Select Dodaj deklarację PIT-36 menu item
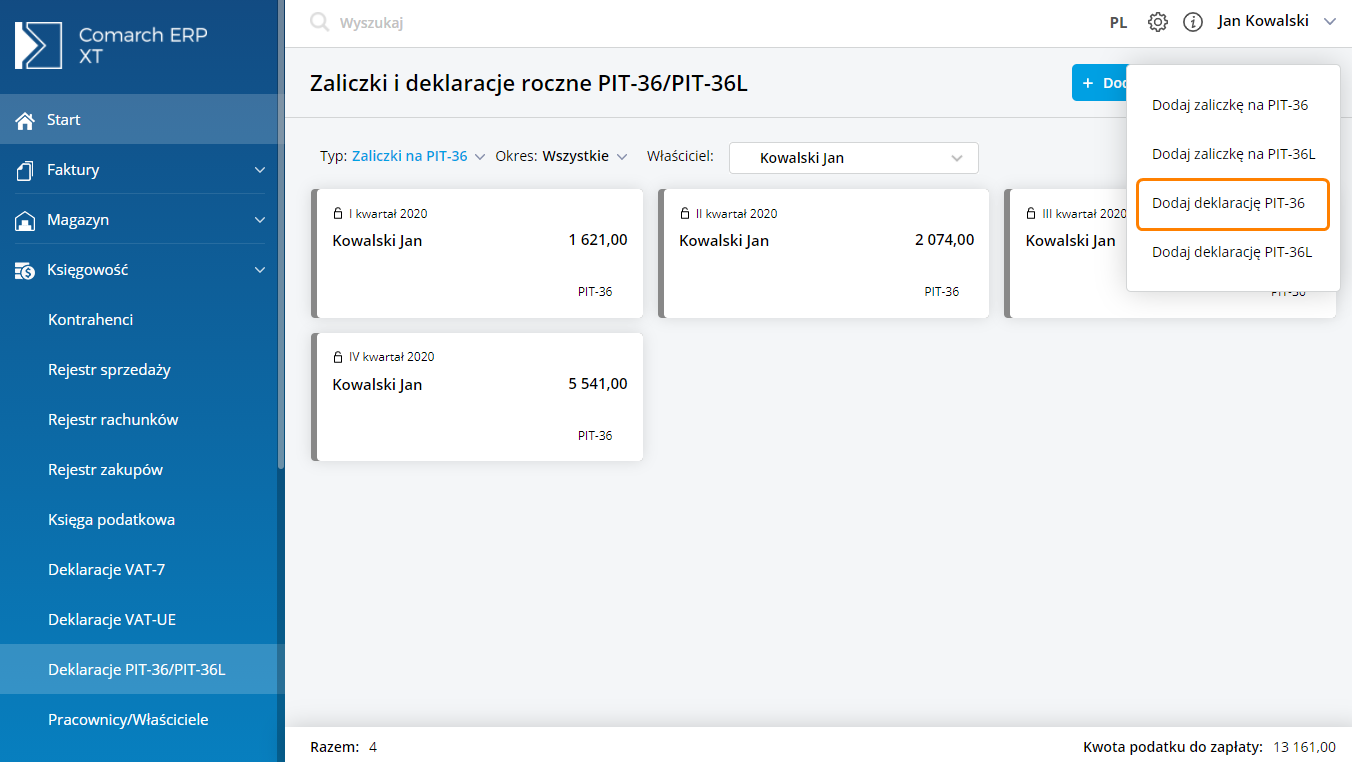 click(1228, 203)
